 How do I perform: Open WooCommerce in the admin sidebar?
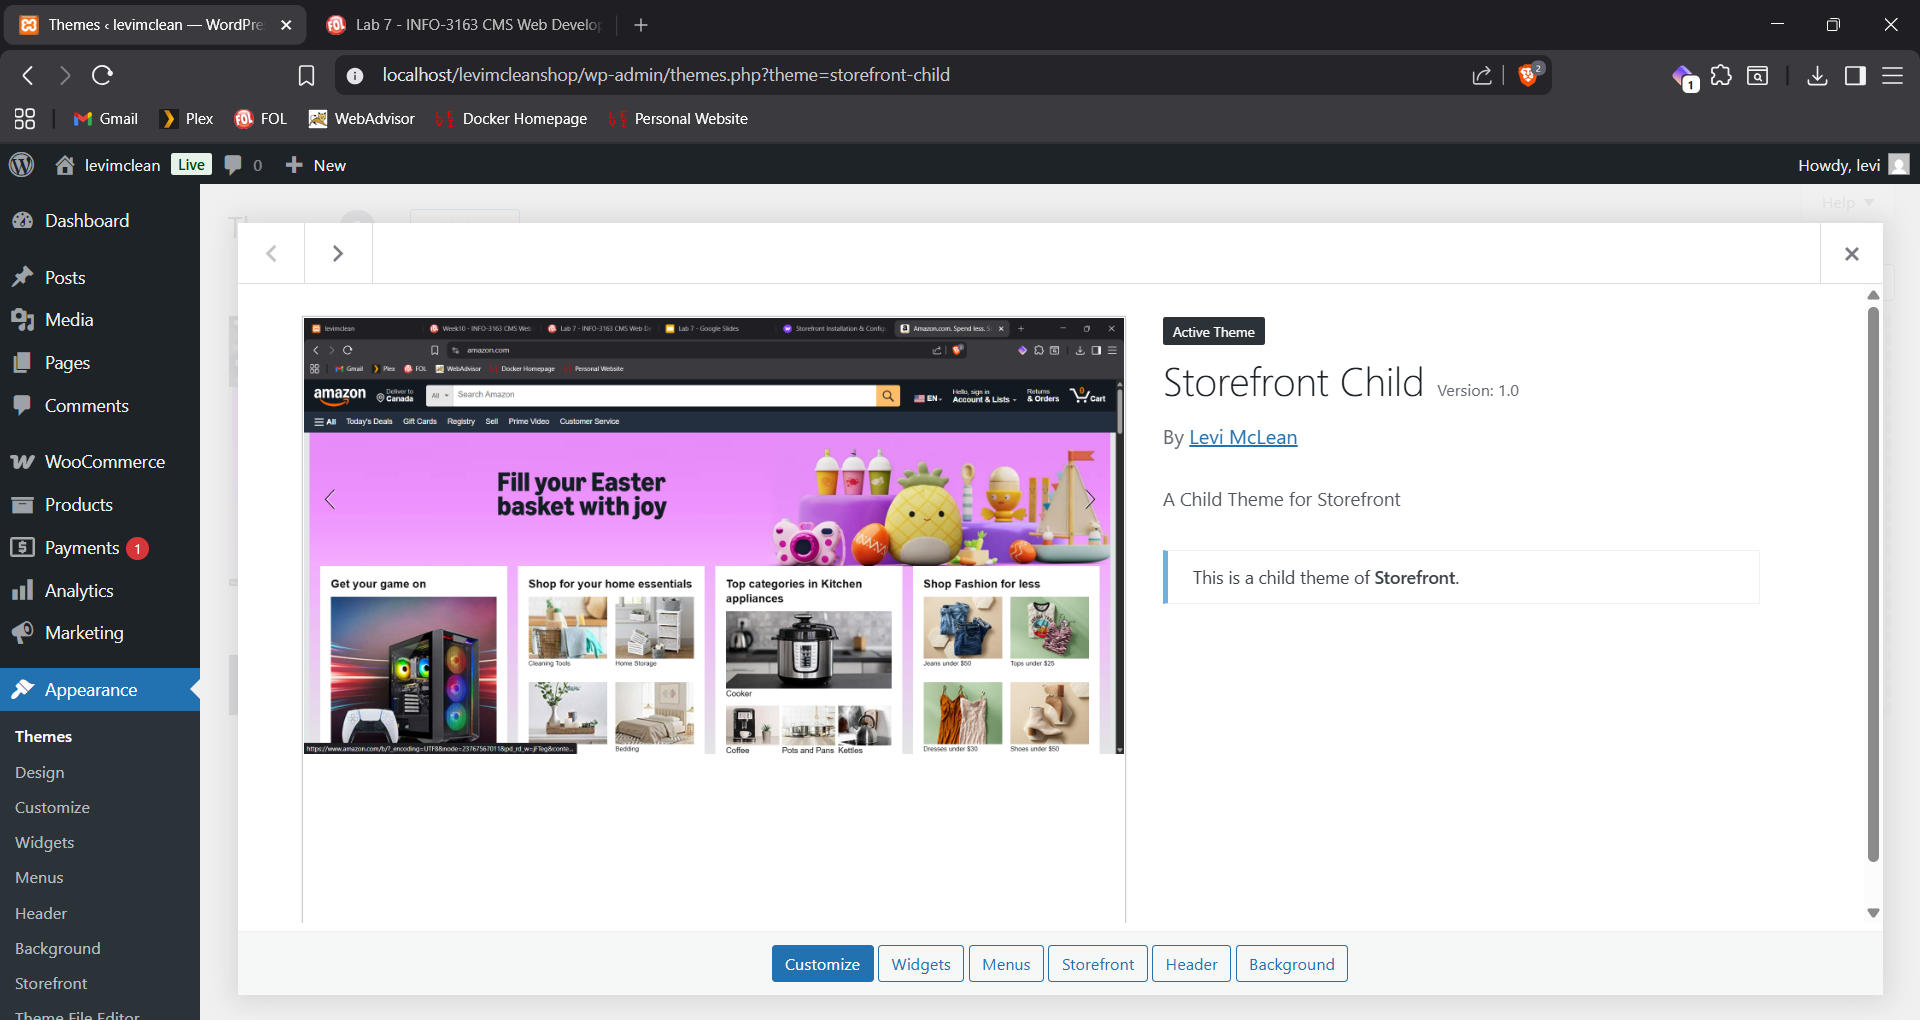104,462
